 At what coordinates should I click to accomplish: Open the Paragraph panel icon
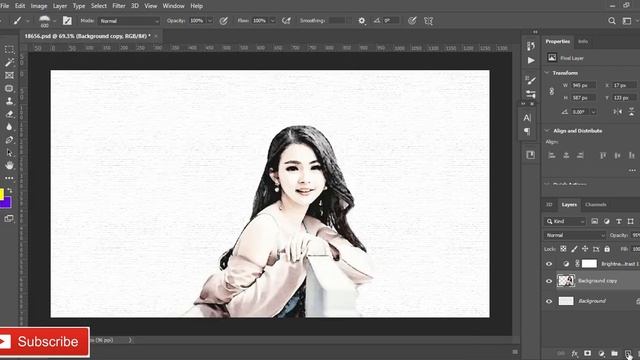[x=527, y=131]
